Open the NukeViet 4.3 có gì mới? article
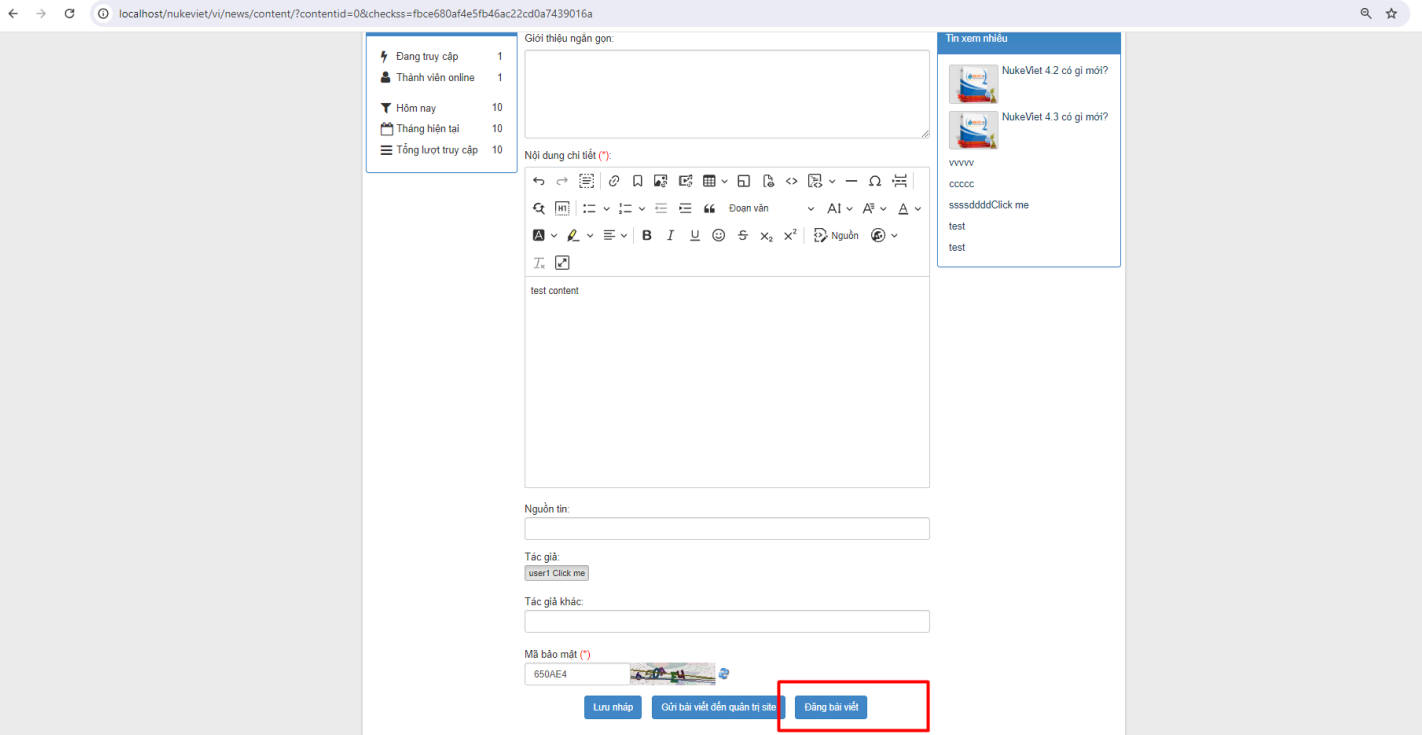Viewport: 1422px width, 735px height. (x=1055, y=117)
